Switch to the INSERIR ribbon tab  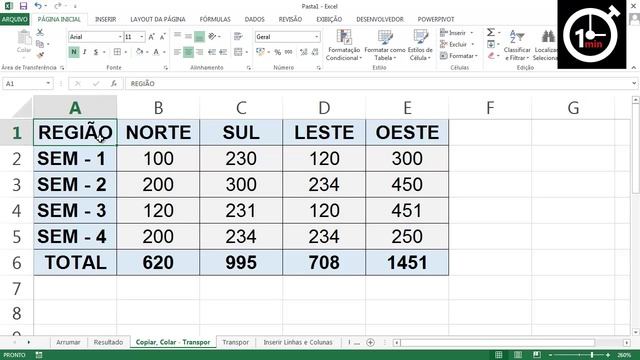[105, 19]
